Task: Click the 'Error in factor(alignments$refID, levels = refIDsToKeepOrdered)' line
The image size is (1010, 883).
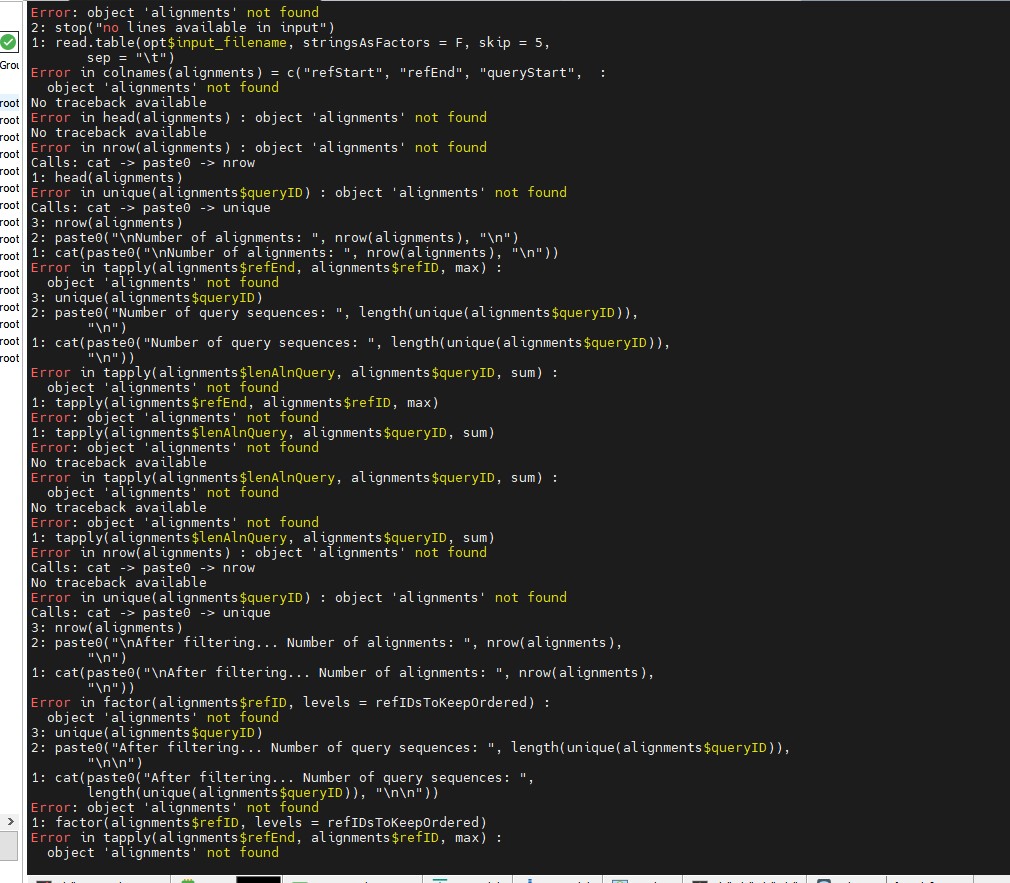Action: (291, 703)
